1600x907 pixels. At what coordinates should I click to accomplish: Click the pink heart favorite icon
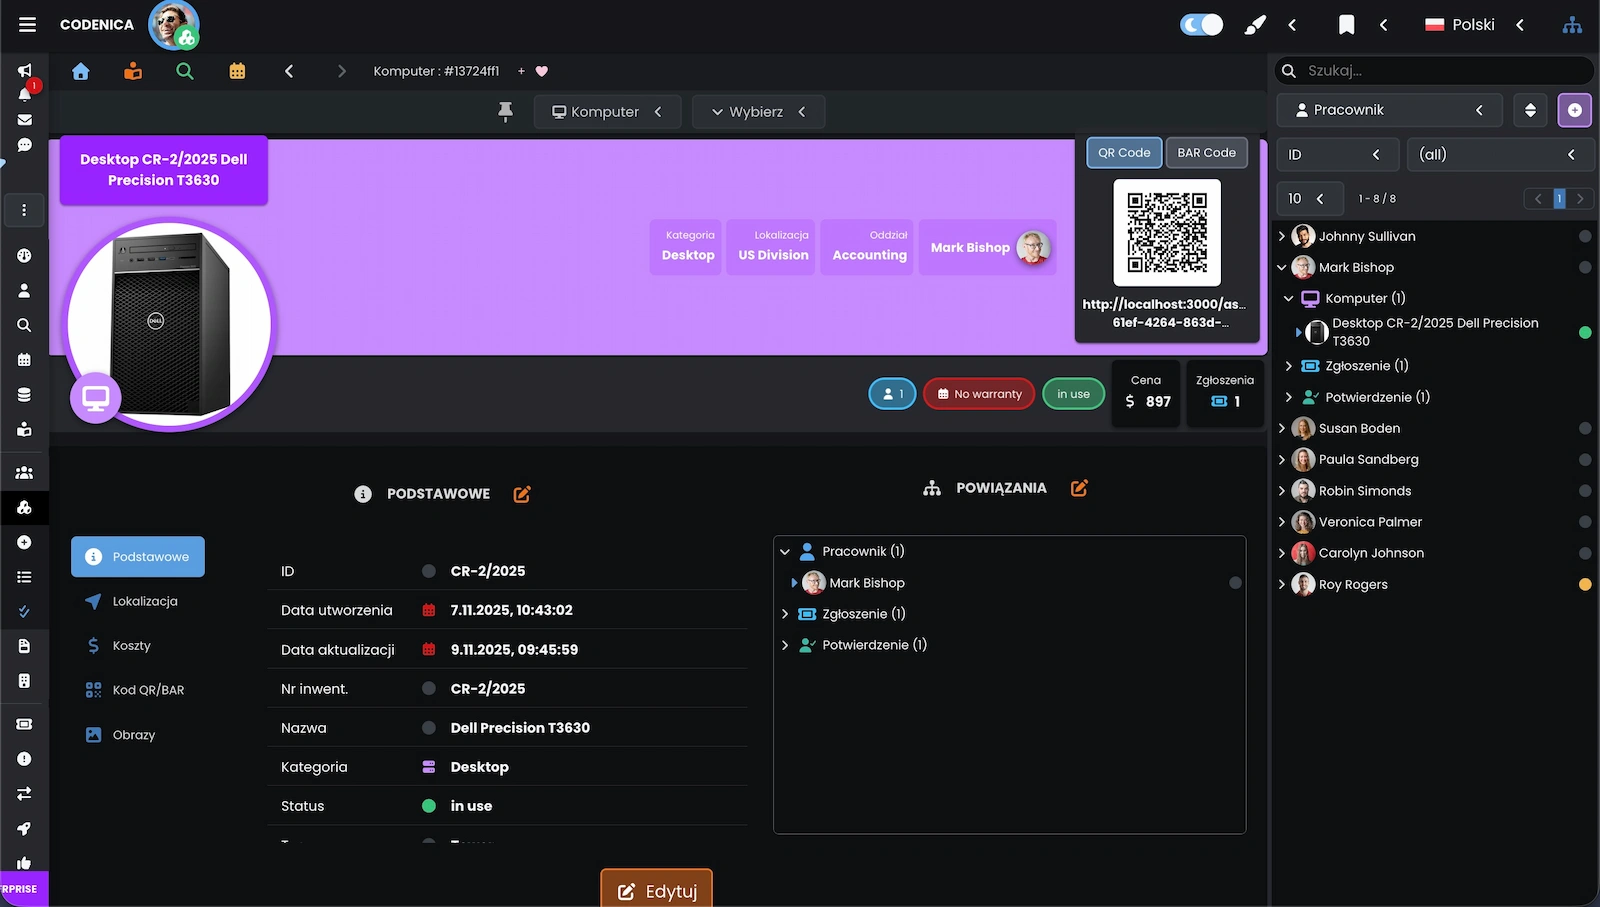(x=542, y=71)
